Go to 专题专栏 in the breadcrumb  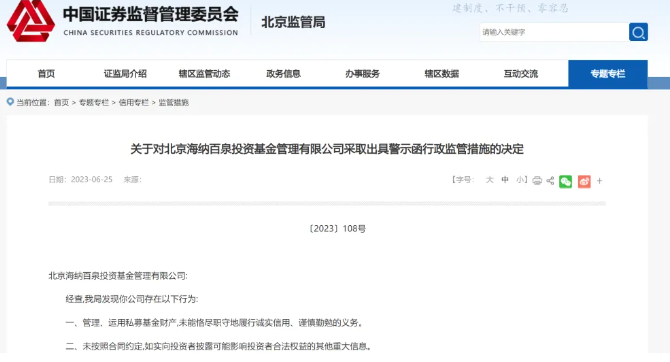click(94, 102)
